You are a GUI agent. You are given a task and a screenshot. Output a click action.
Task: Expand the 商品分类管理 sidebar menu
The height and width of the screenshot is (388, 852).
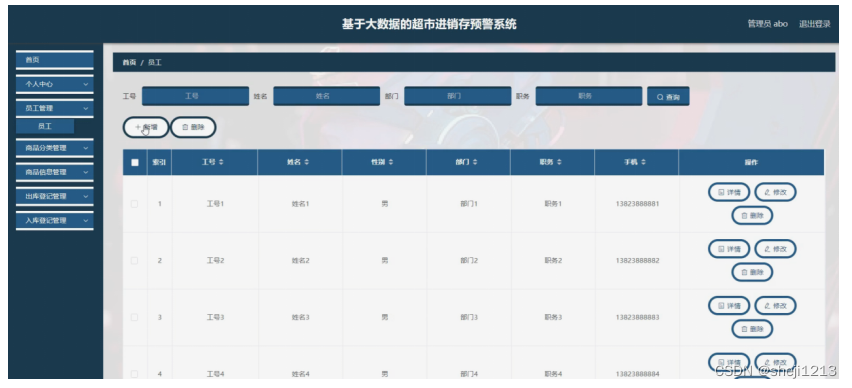click(x=54, y=148)
